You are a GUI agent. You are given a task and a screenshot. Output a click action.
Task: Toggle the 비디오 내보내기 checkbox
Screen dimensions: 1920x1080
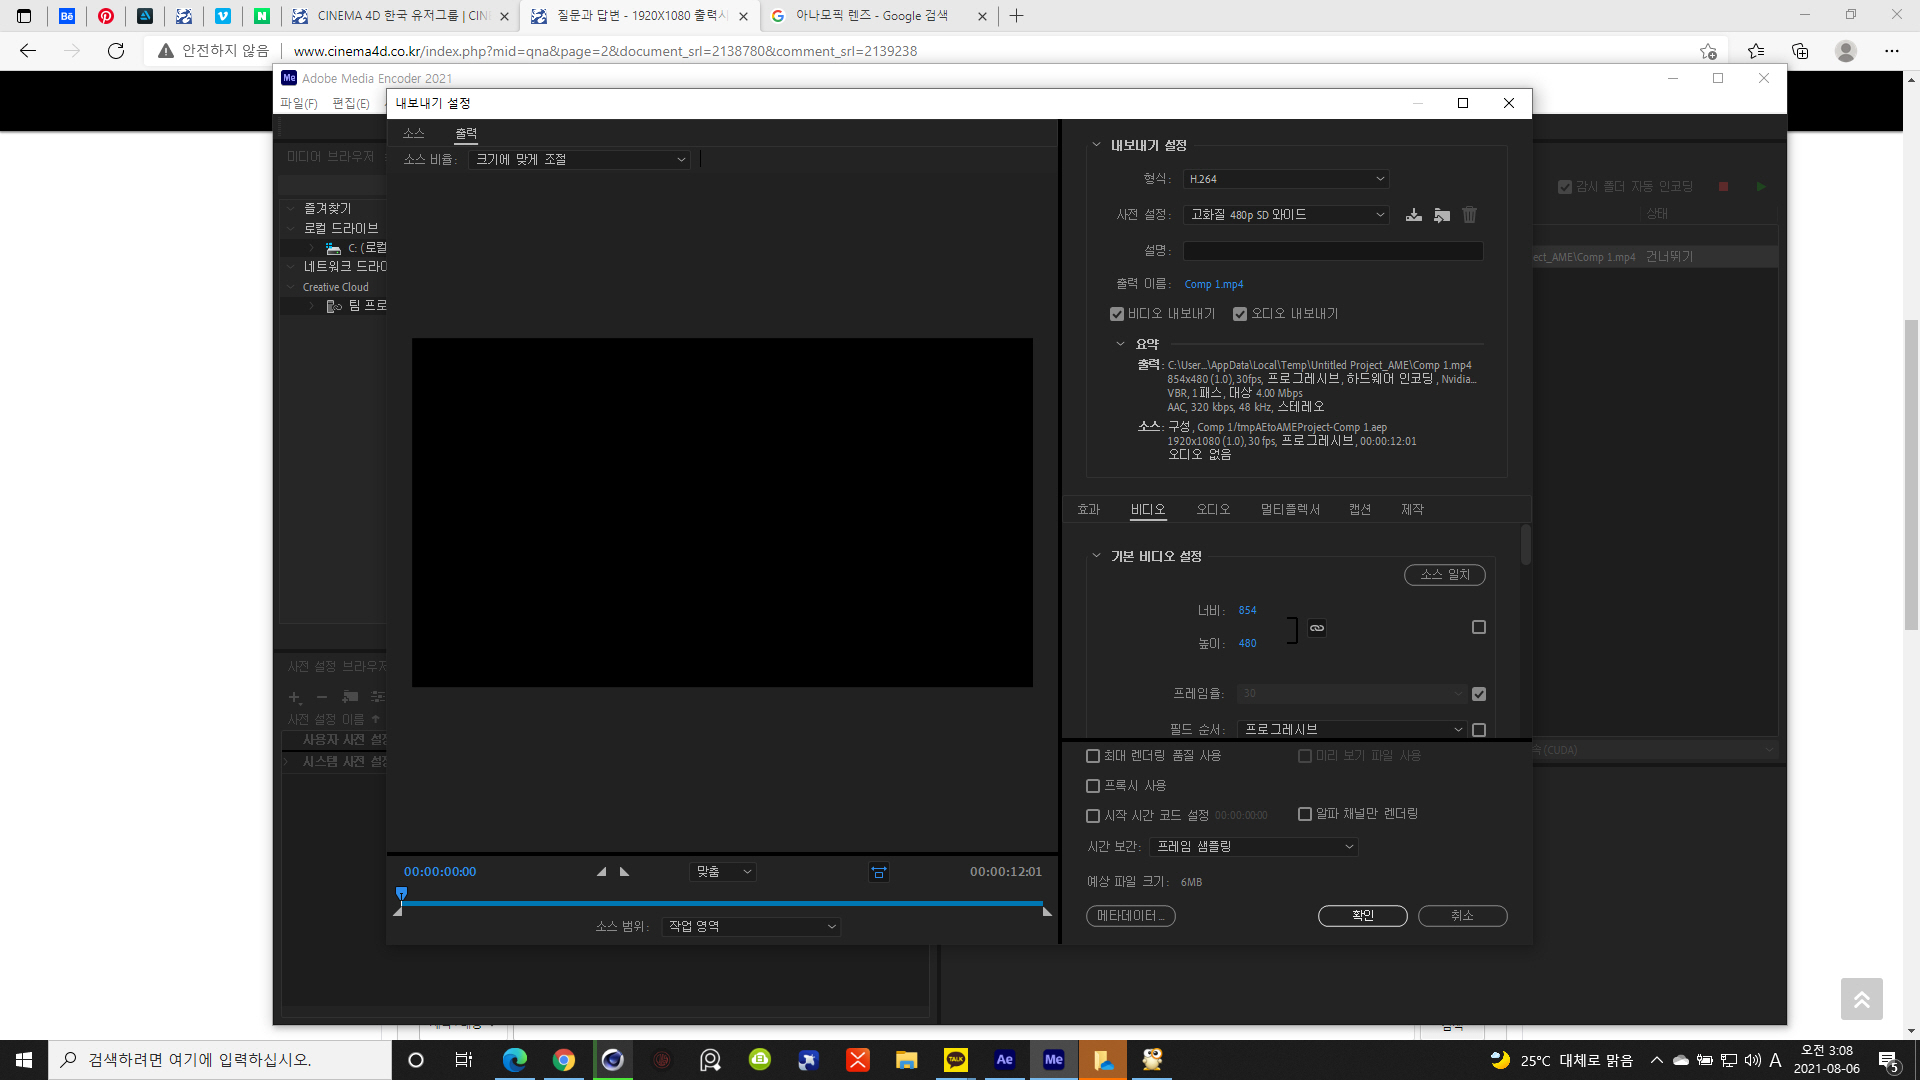[1117, 314]
